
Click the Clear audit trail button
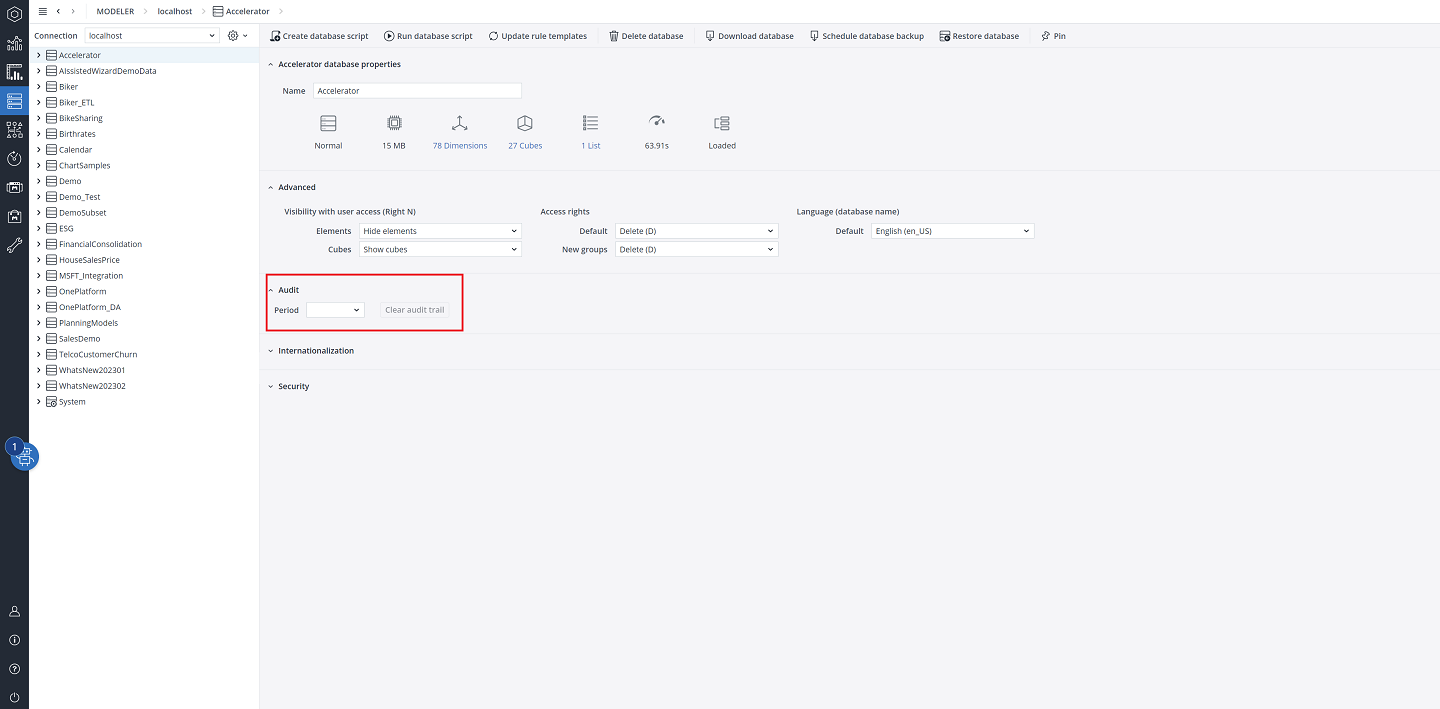pos(415,310)
